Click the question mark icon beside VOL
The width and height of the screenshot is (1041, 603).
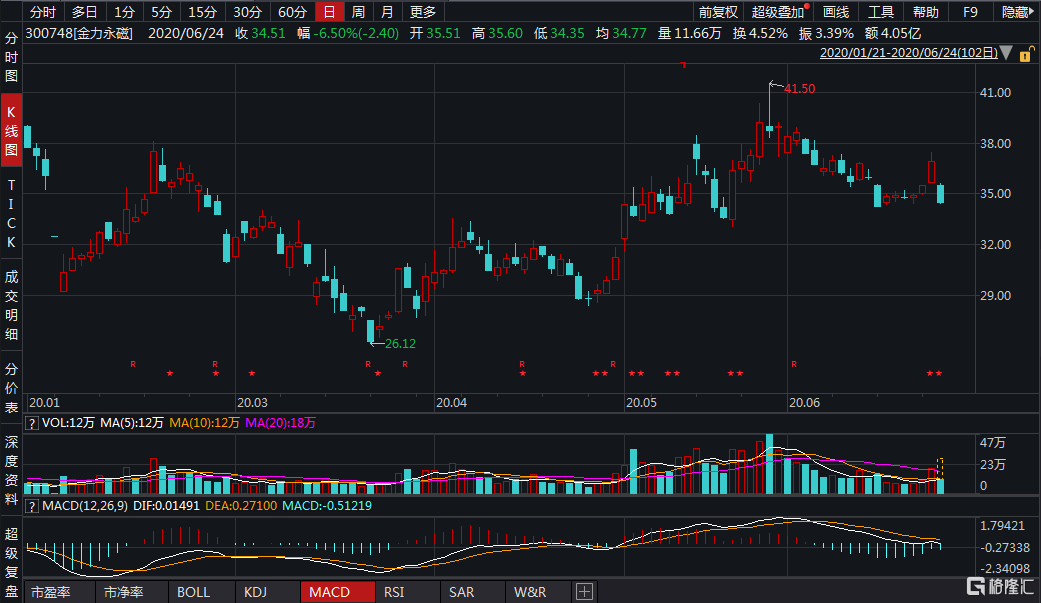click(32, 423)
